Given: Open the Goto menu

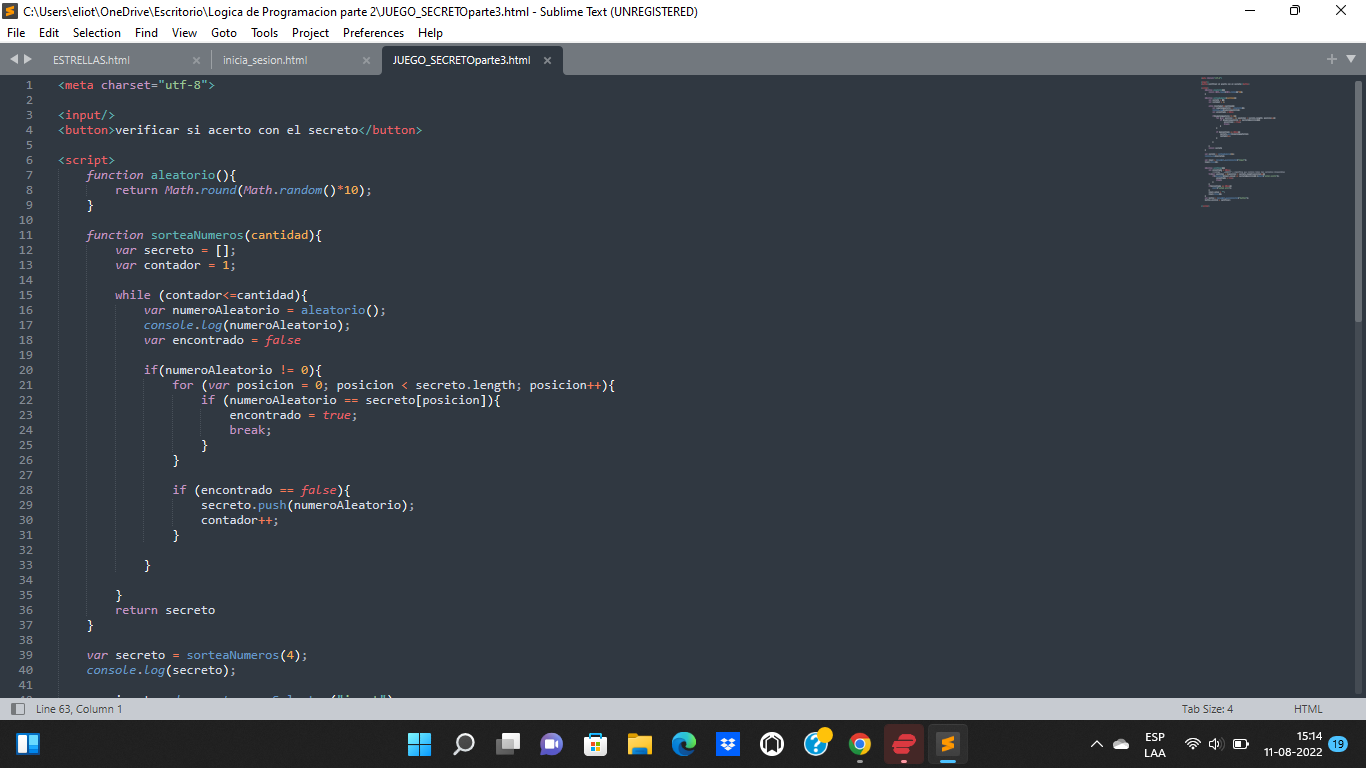Looking at the screenshot, I should coord(224,33).
